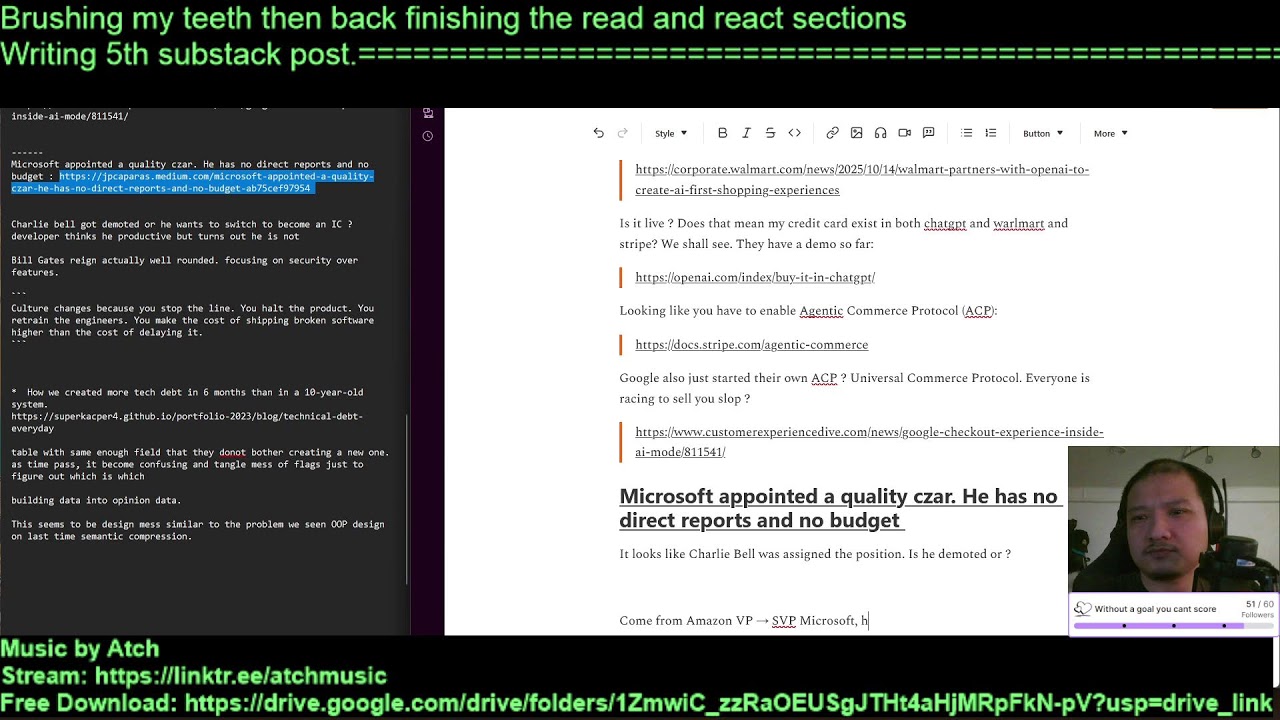Insert a video

point(904,133)
